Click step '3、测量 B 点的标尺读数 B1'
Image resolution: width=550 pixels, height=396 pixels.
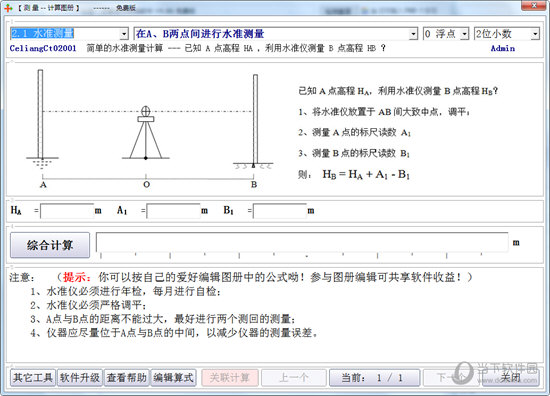click(354, 153)
